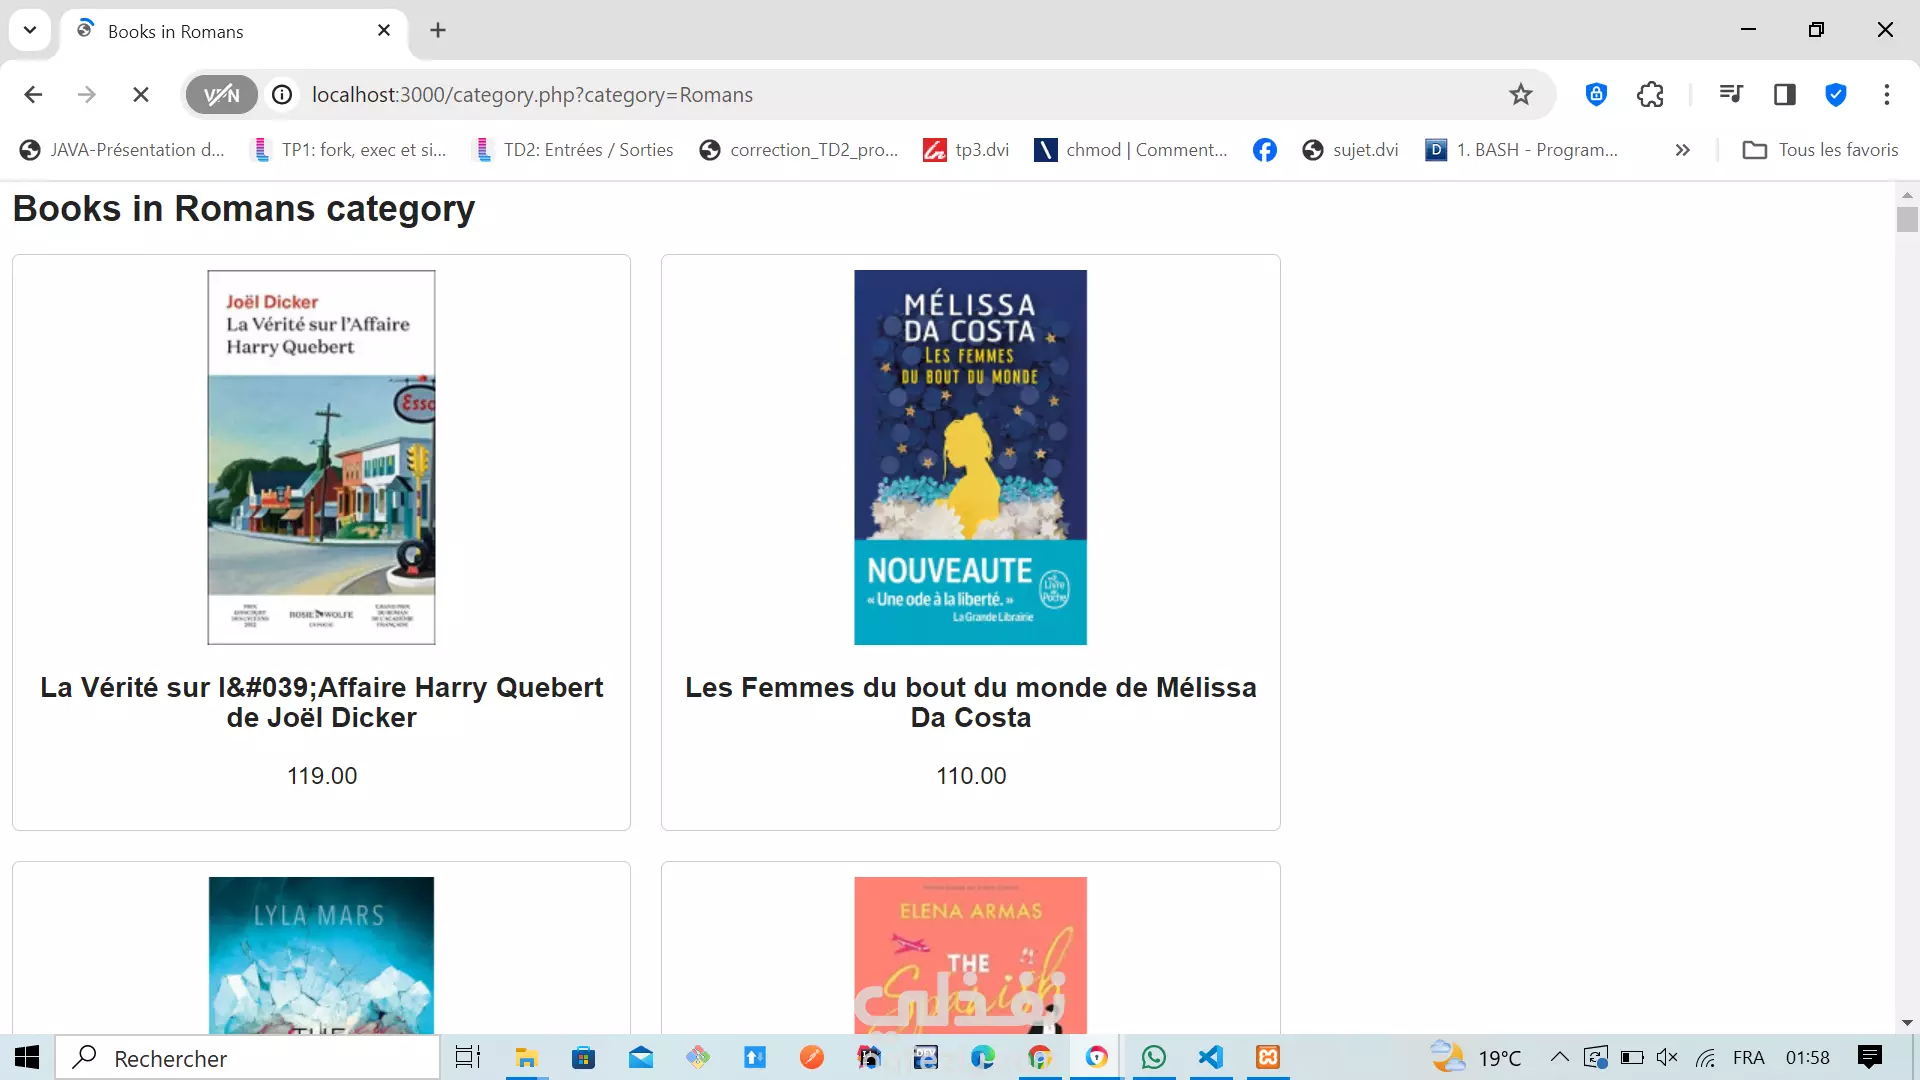Open a new browser tab

coord(438,30)
